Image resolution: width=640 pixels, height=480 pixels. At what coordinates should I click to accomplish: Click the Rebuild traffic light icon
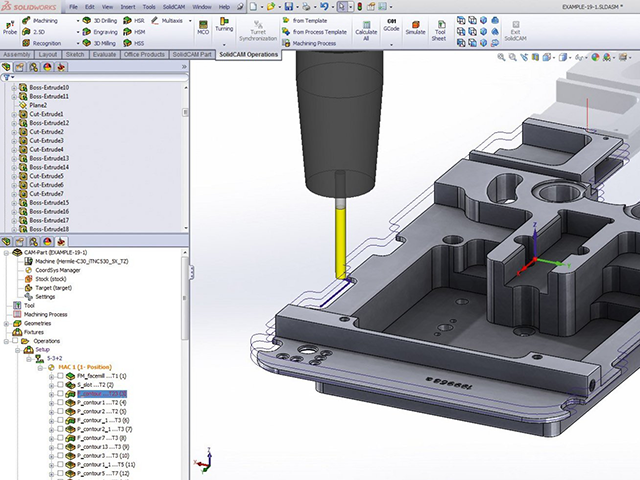tap(360, 7)
